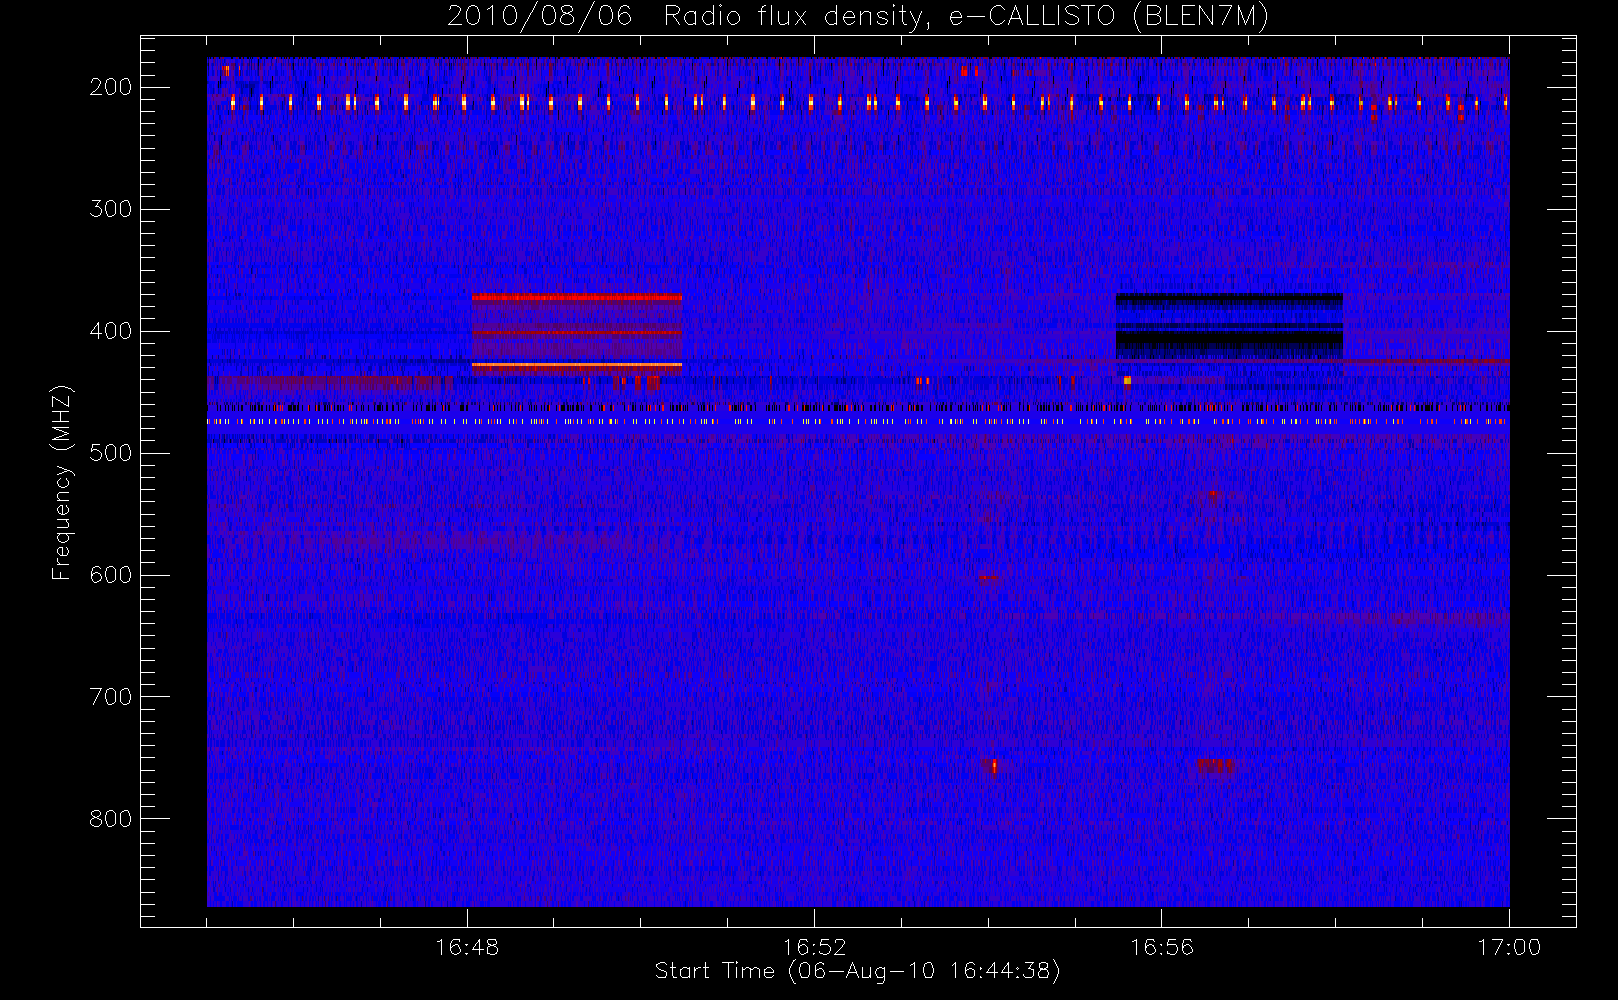Screen dimensions: 1618x1000
Task: Click the date '2010/08/06' in the title
Action: point(540,17)
